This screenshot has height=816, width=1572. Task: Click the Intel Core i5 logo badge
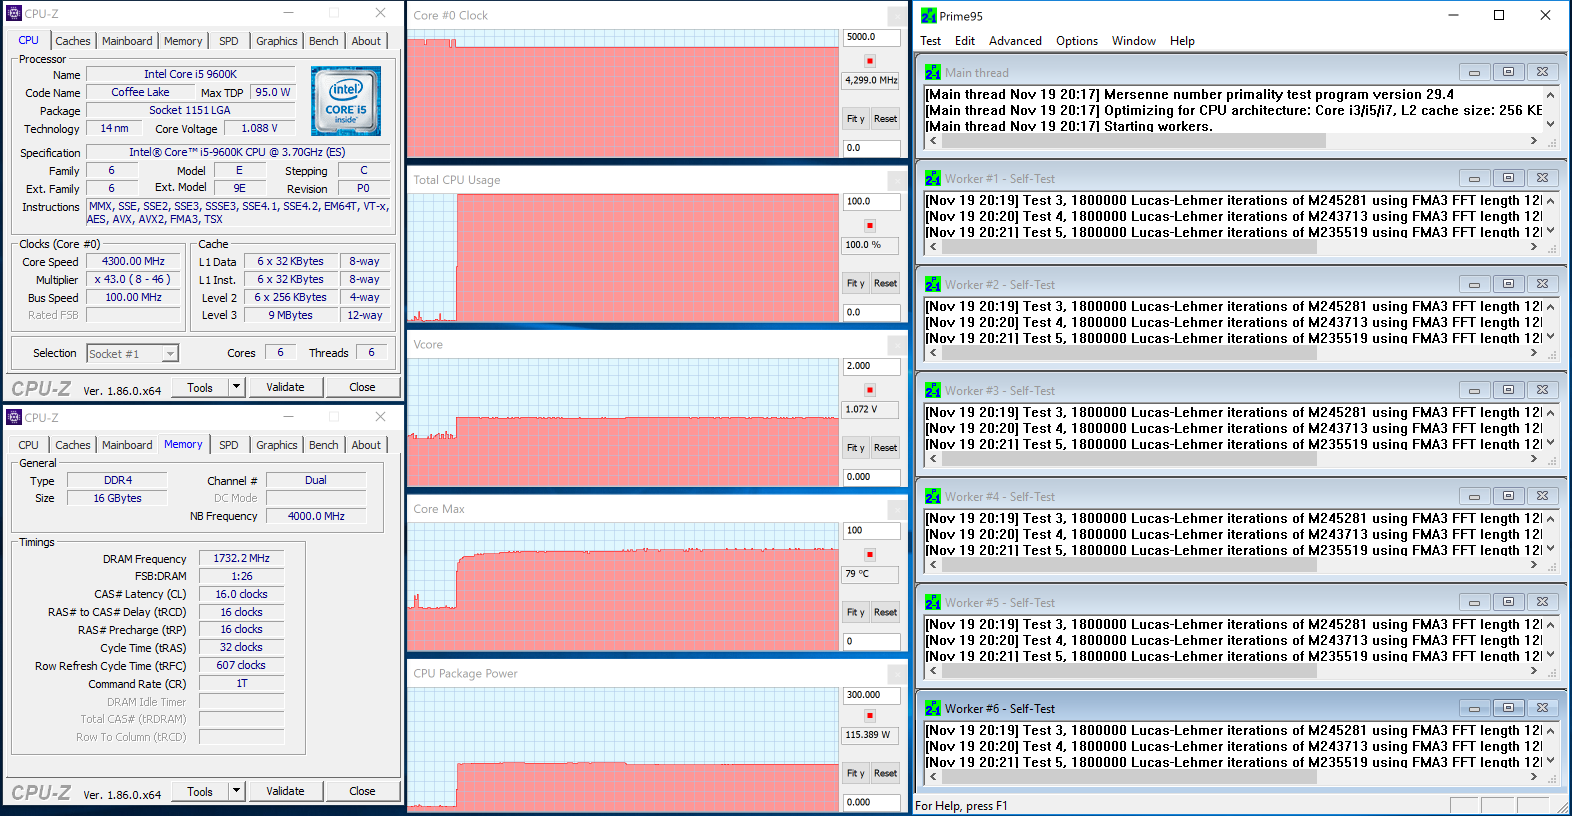(x=346, y=101)
